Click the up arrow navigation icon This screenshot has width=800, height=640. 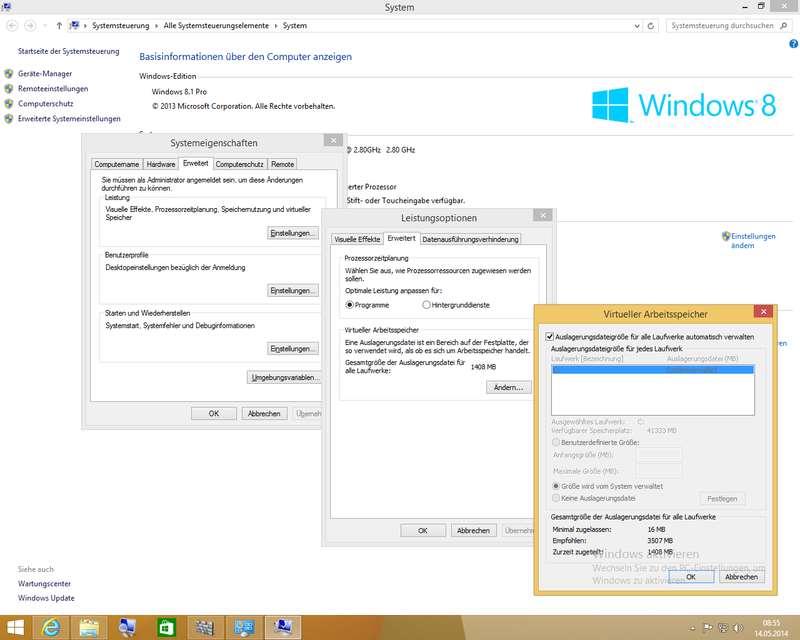(57, 25)
